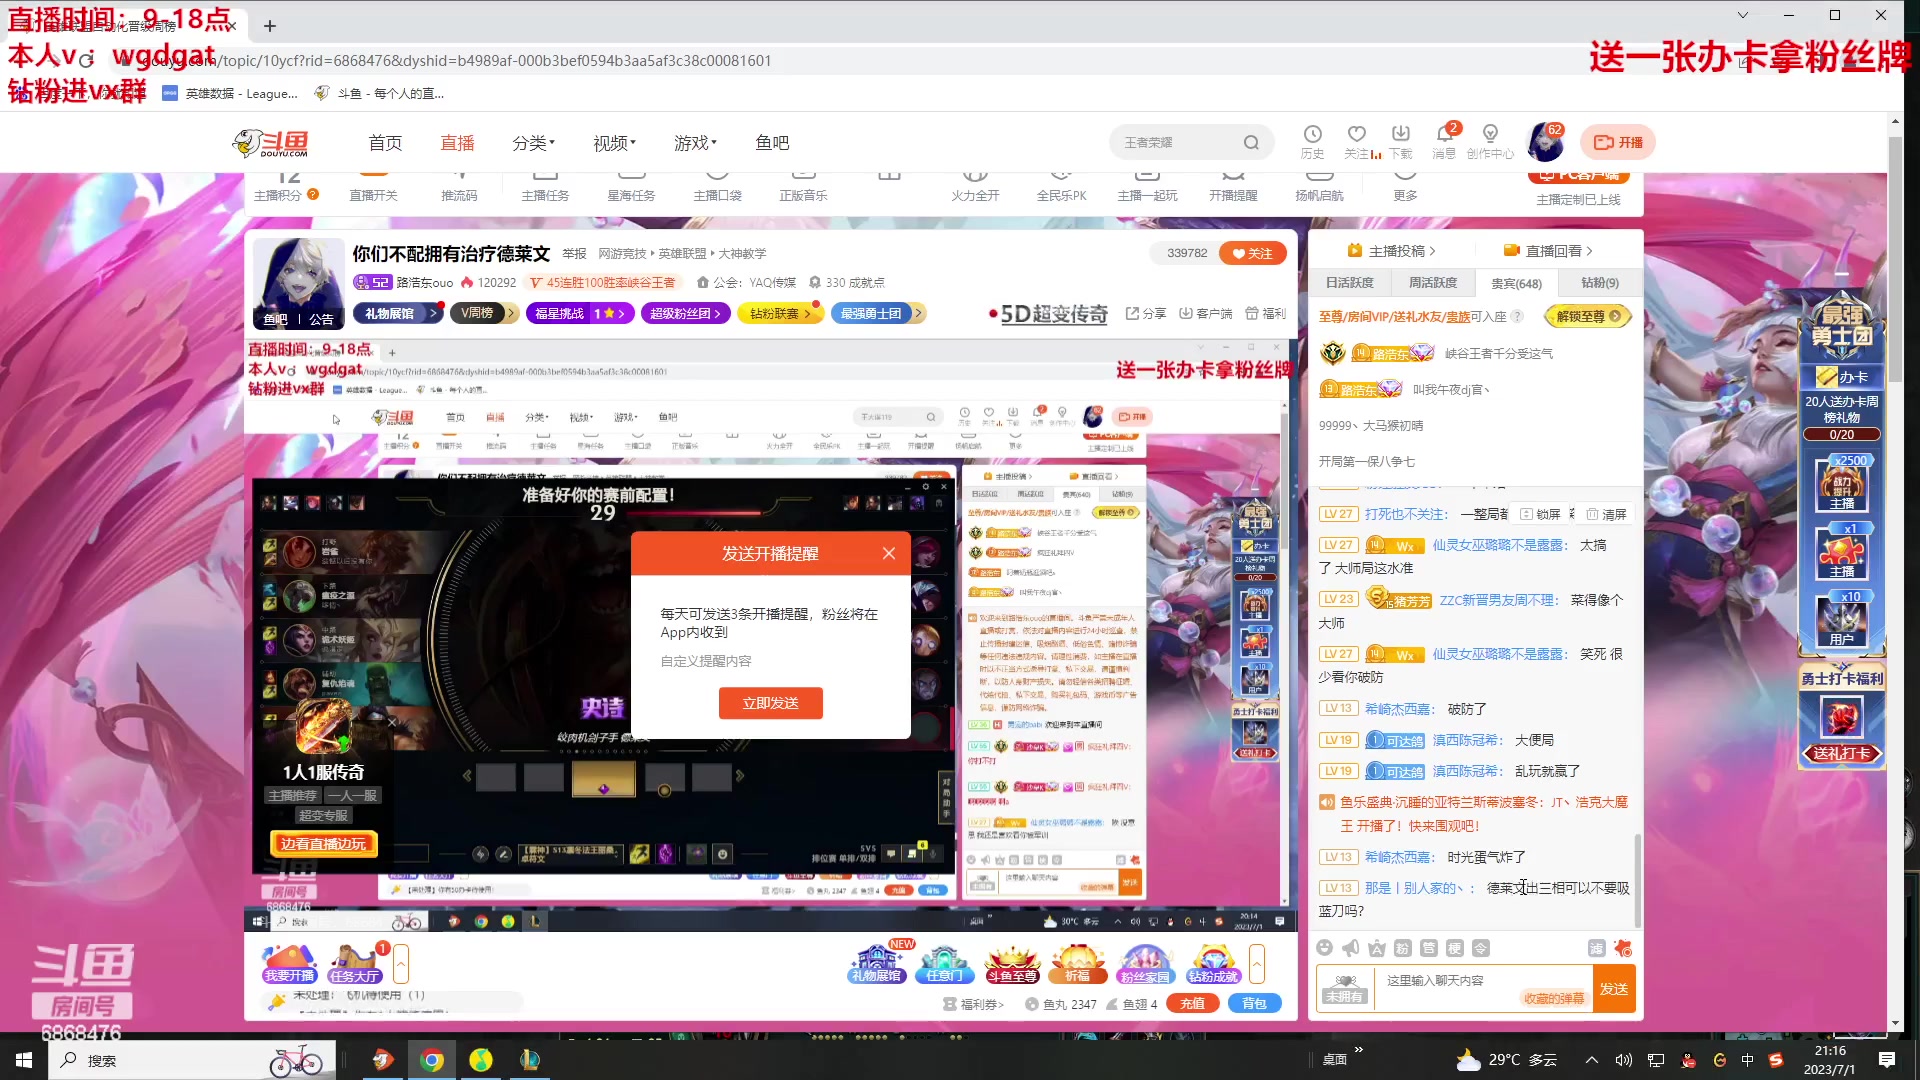The height and width of the screenshot is (1080, 1920).
Task: Switch to the 周活跃度 tab
Action: [x=1432, y=283]
